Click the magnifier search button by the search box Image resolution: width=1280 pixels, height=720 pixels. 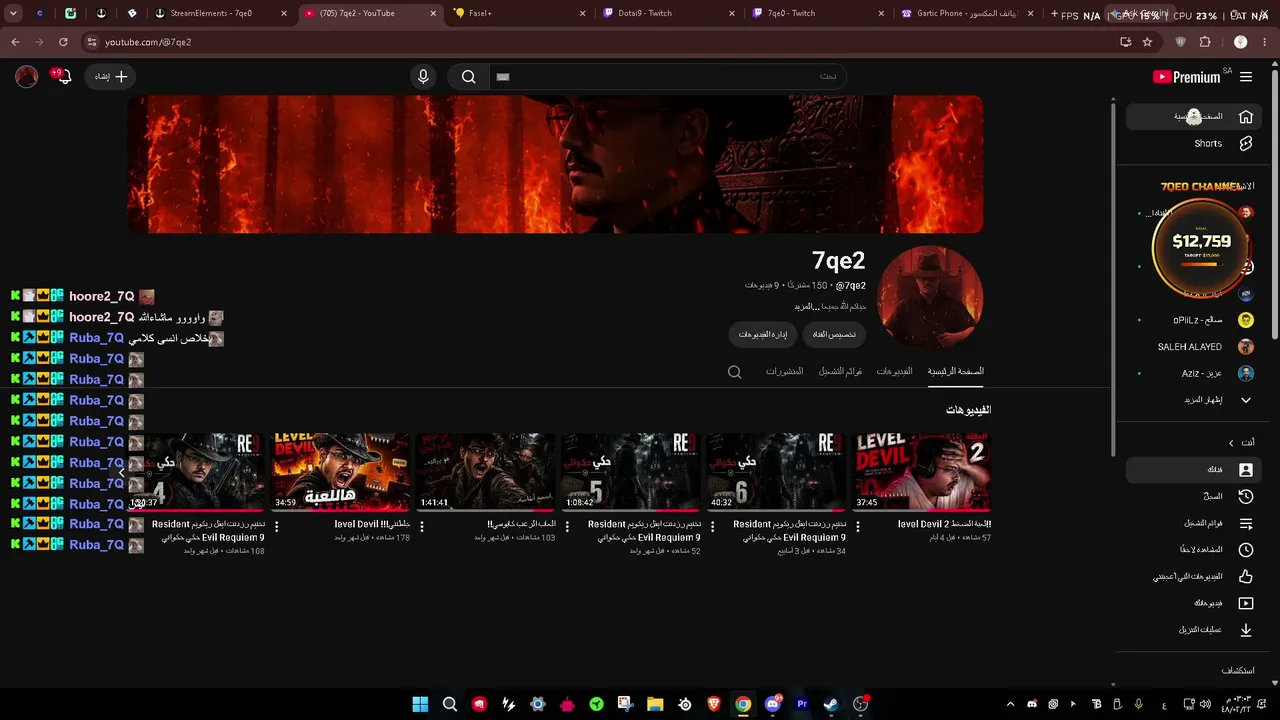[x=468, y=77]
